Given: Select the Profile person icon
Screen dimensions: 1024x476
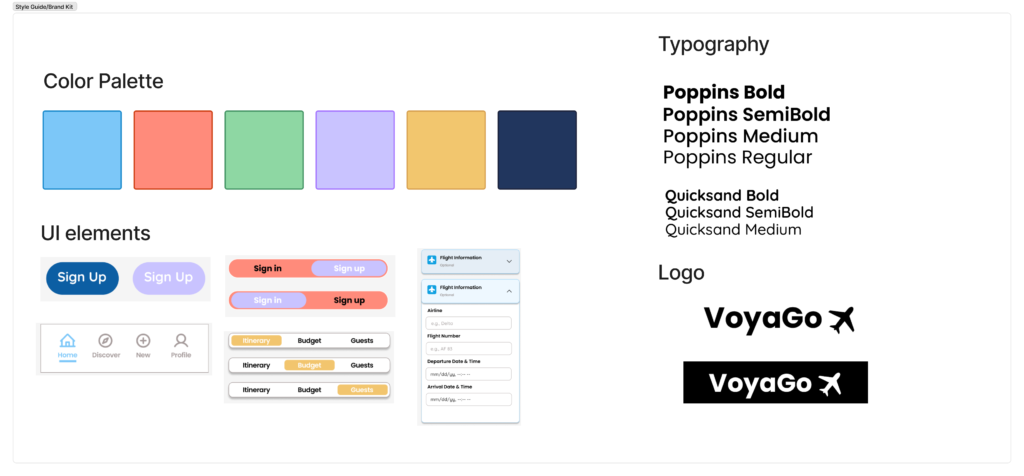Looking at the screenshot, I should coord(181,341).
